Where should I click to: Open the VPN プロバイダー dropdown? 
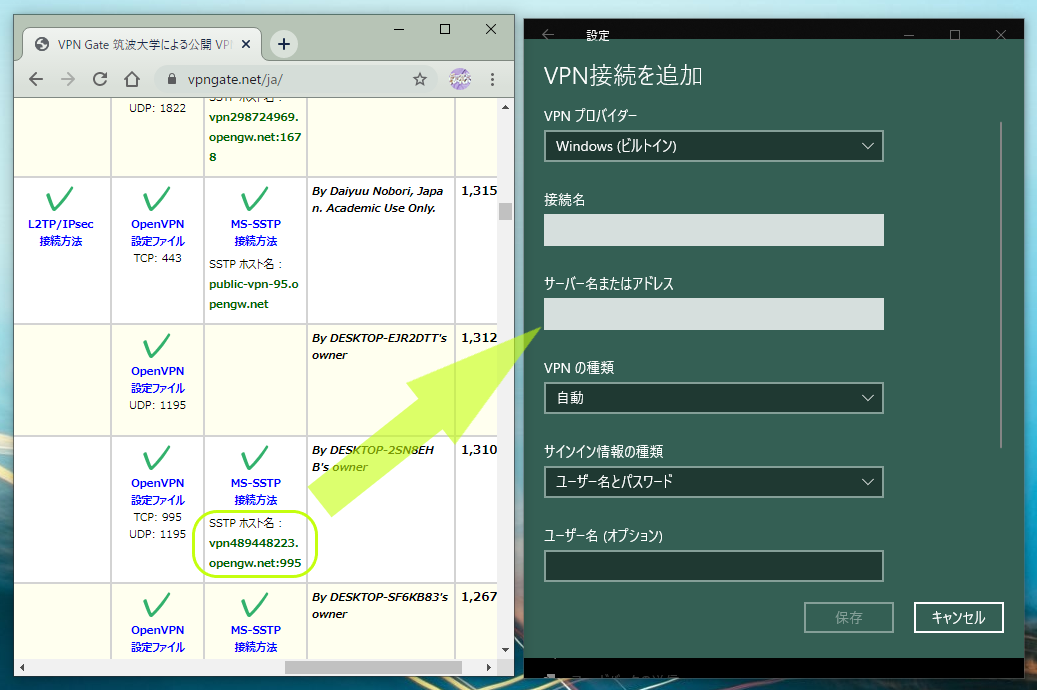click(714, 146)
